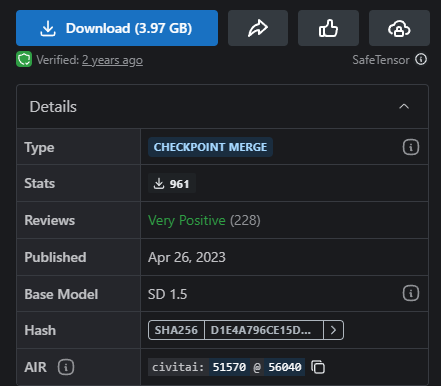Click the share arrow icon button
Screen dimensions: 441x386
(x=258, y=28)
